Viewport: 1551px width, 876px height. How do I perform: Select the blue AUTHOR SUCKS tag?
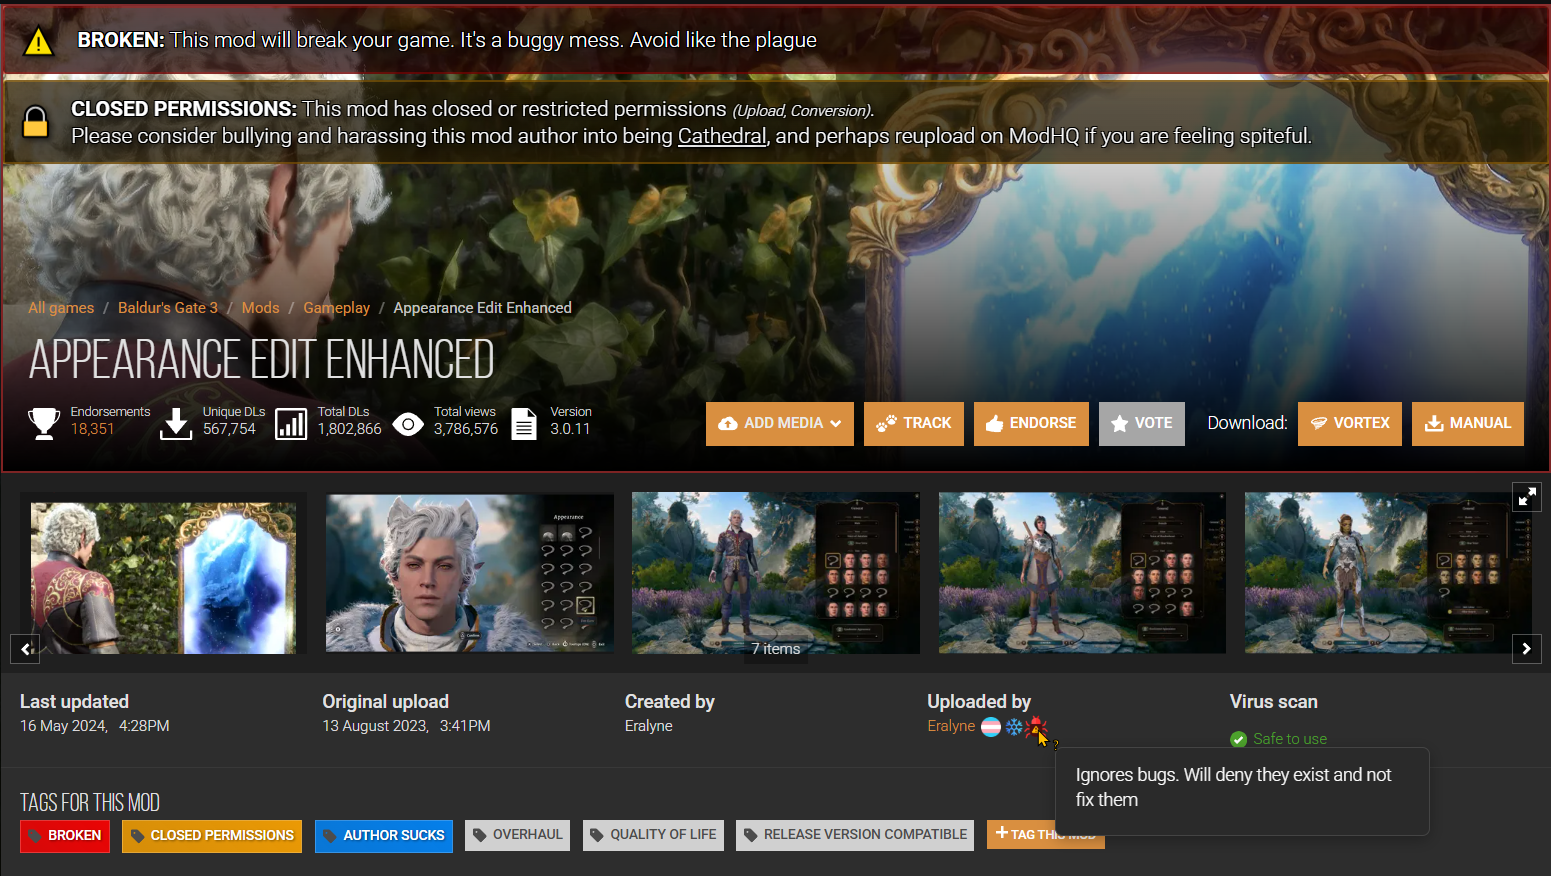[384, 835]
